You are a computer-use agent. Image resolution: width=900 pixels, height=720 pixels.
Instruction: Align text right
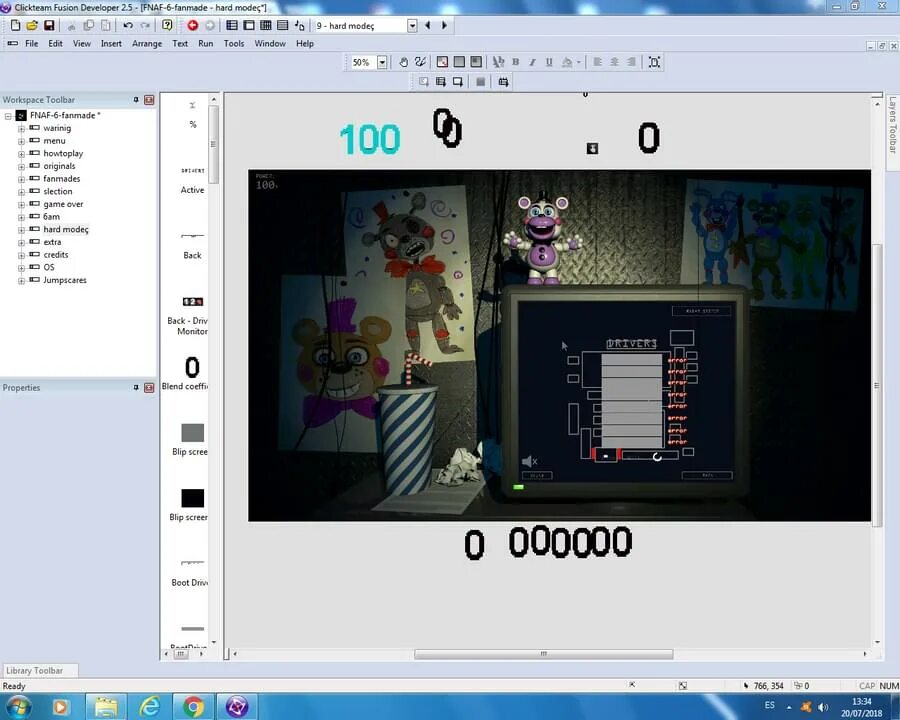tap(631, 62)
